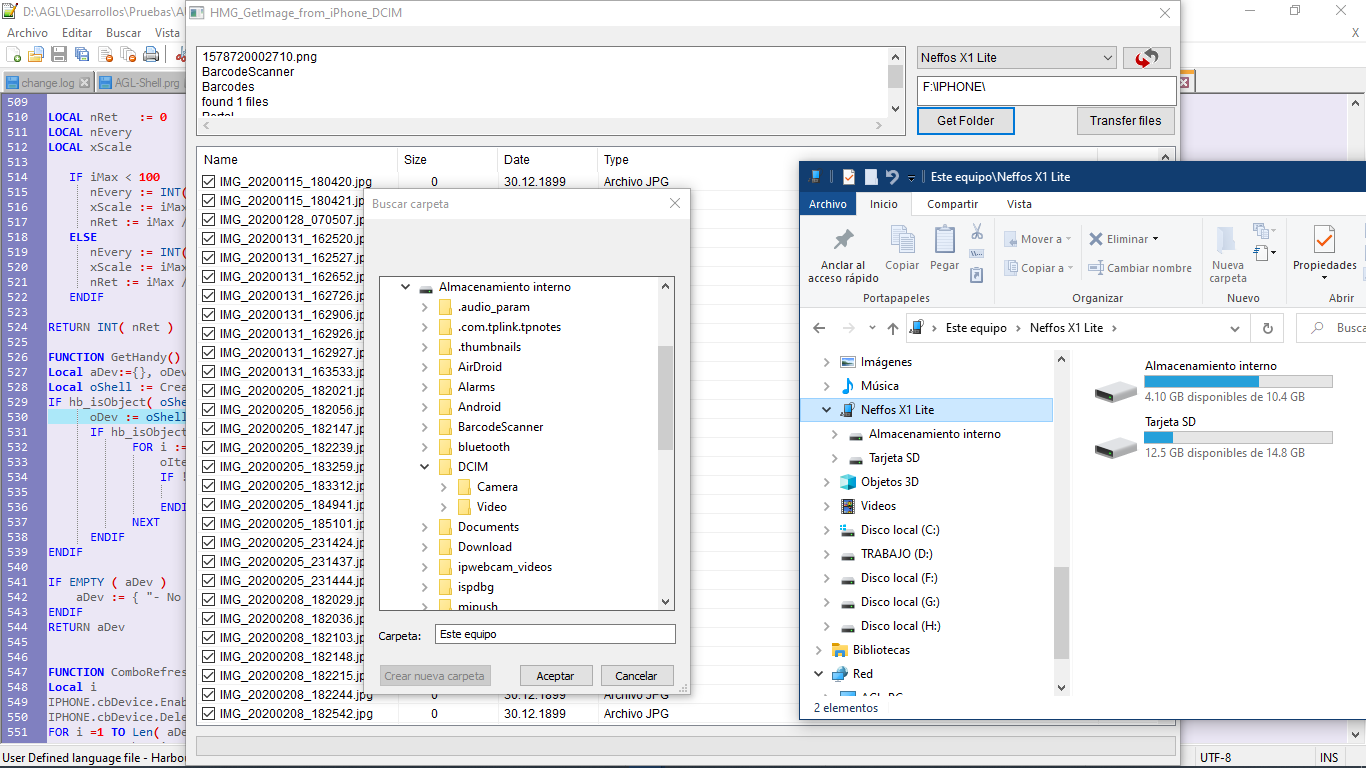Close the change.log tab icon
This screenshot has height=768, width=1366.
pyautogui.click(x=85, y=83)
